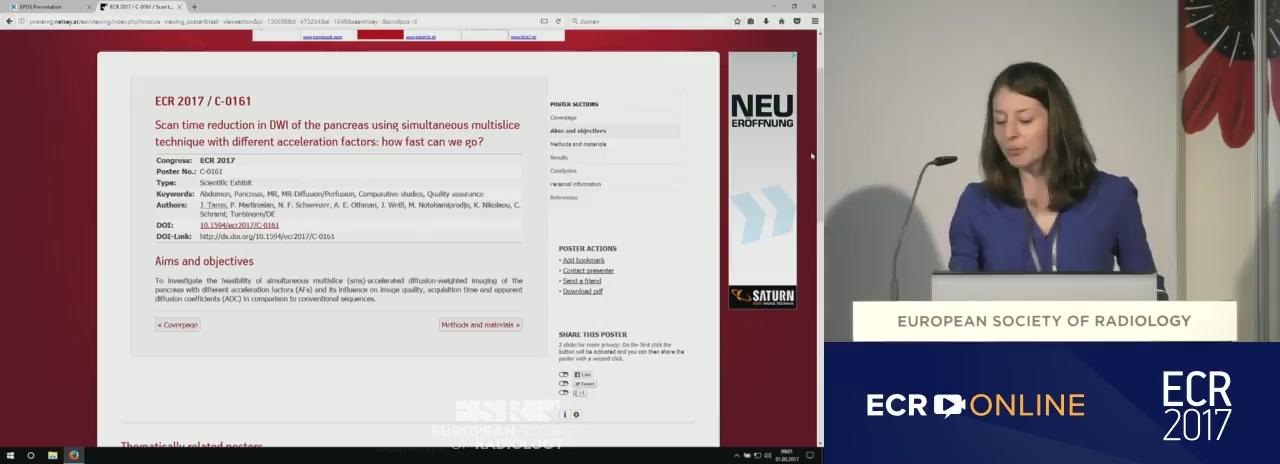Image resolution: width=1280 pixels, height=464 pixels.
Task: Enable the Google +1 share toggle
Action: click(x=564, y=393)
